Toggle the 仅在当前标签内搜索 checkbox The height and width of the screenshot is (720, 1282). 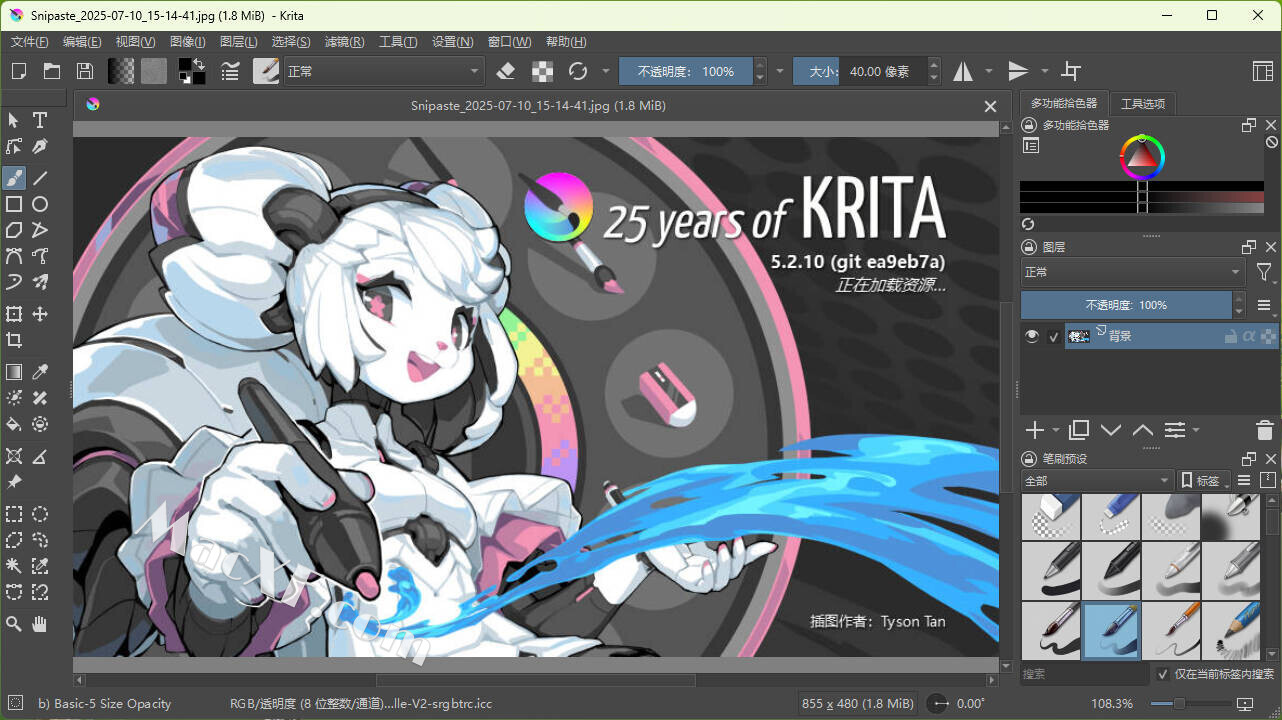[1162, 674]
